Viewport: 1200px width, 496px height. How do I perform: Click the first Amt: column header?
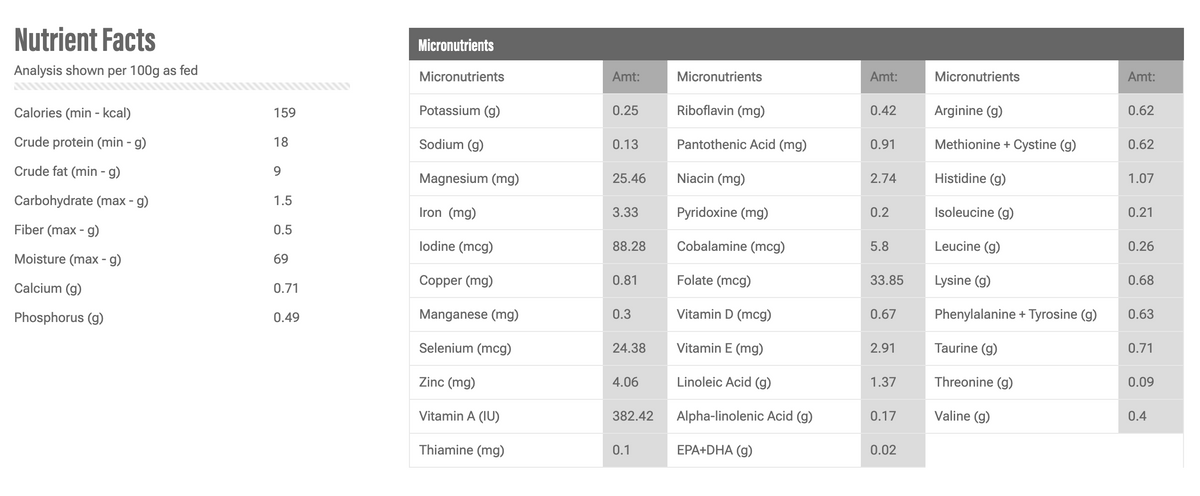coord(634,77)
